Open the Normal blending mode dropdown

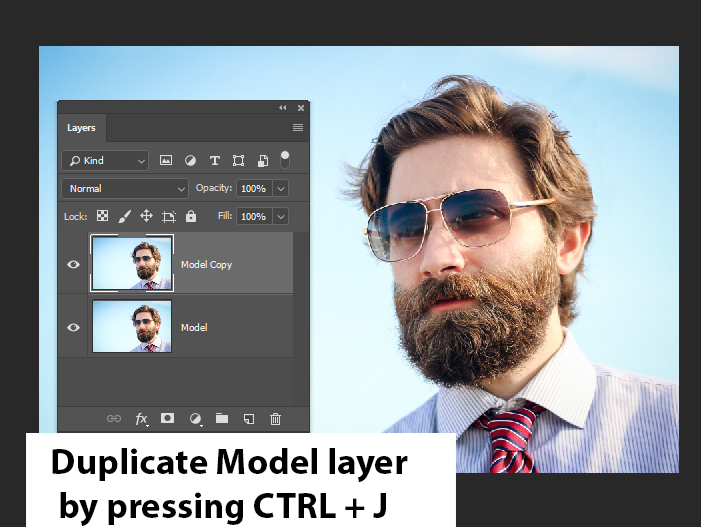click(125, 189)
